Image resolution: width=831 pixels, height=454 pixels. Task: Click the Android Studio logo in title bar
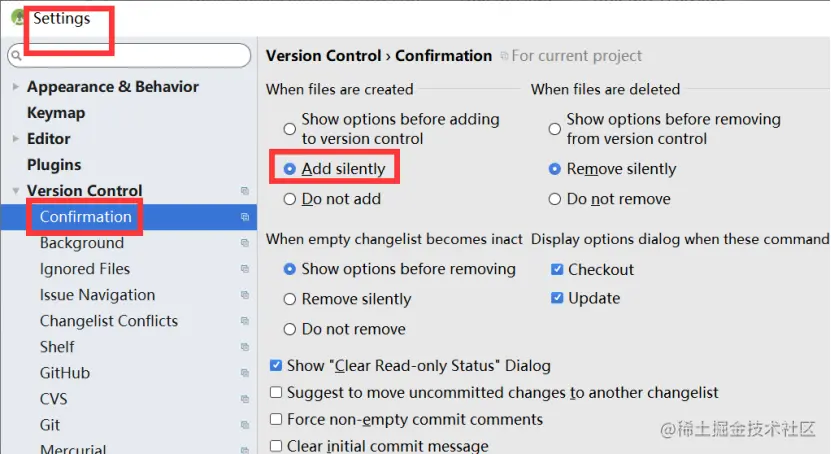(x=18, y=17)
